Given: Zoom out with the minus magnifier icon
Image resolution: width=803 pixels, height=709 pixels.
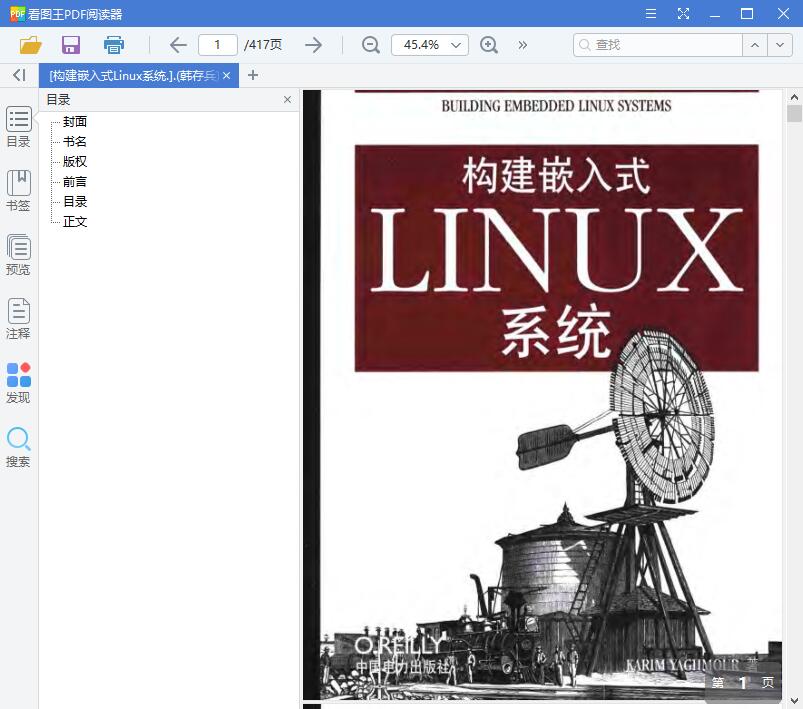Looking at the screenshot, I should pos(370,45).
